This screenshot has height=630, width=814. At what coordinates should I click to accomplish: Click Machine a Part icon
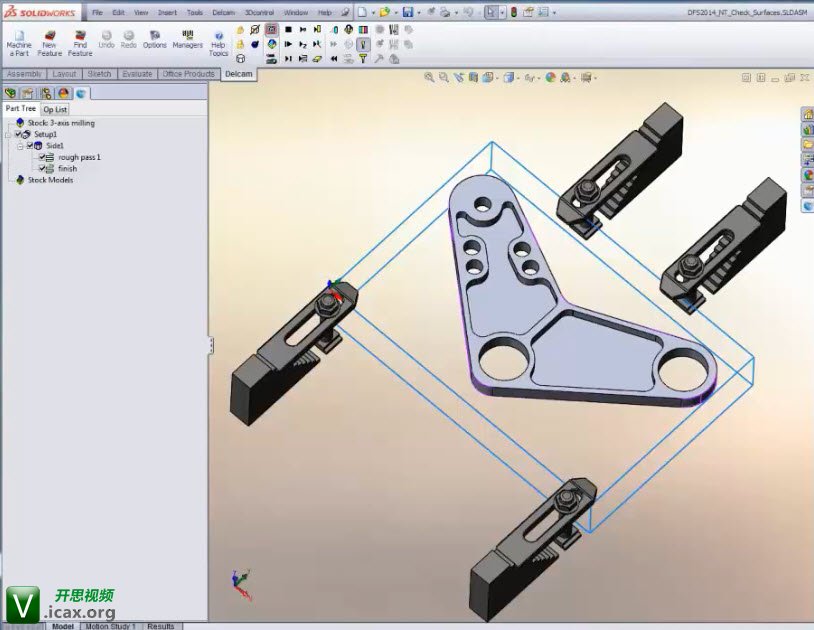[x=19, y=44]
